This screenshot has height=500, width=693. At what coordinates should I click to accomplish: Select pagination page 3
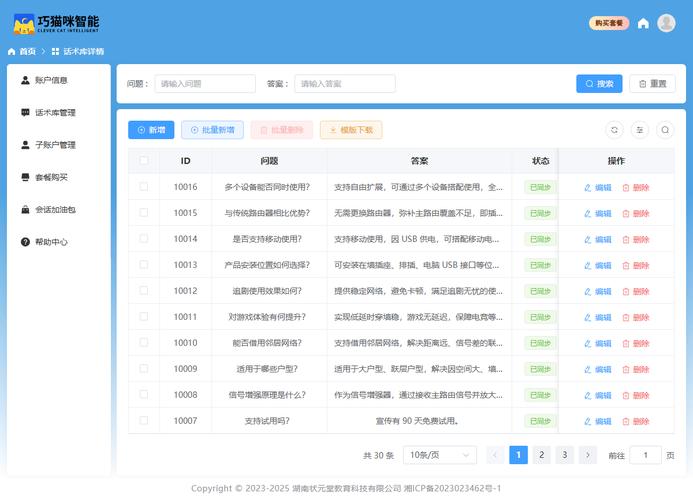[564, 455]
